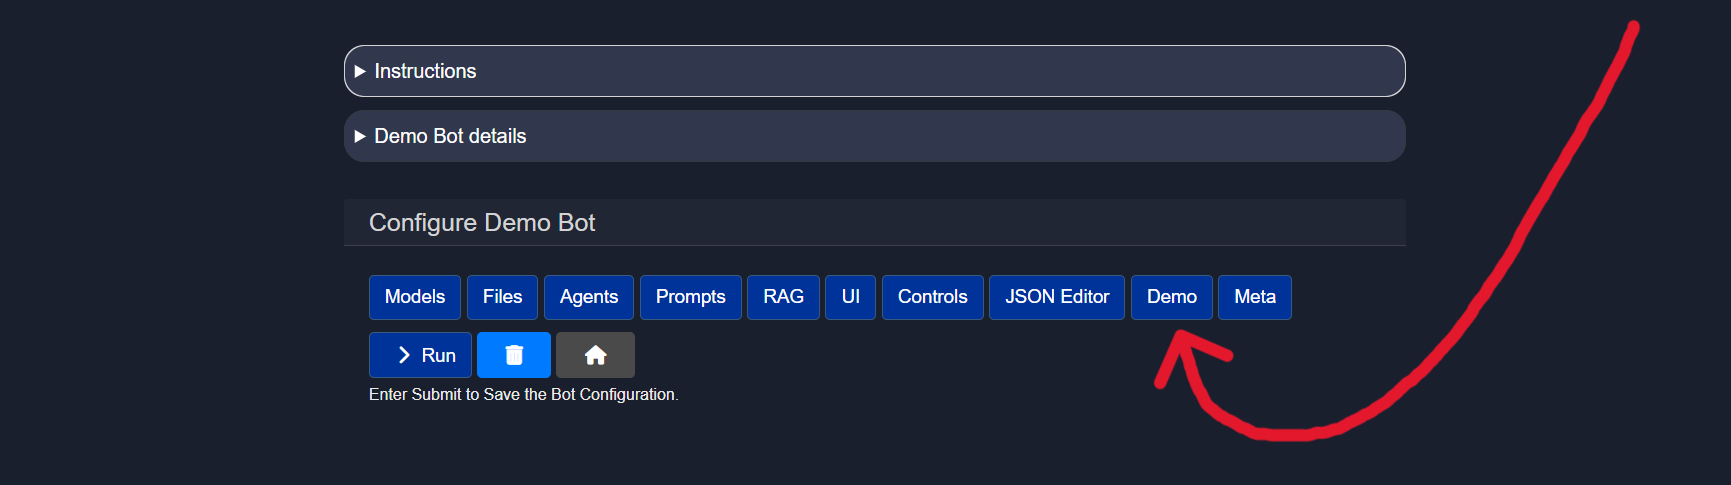
Task: Click the chevron arrow inside Run button
Action: 404,355
